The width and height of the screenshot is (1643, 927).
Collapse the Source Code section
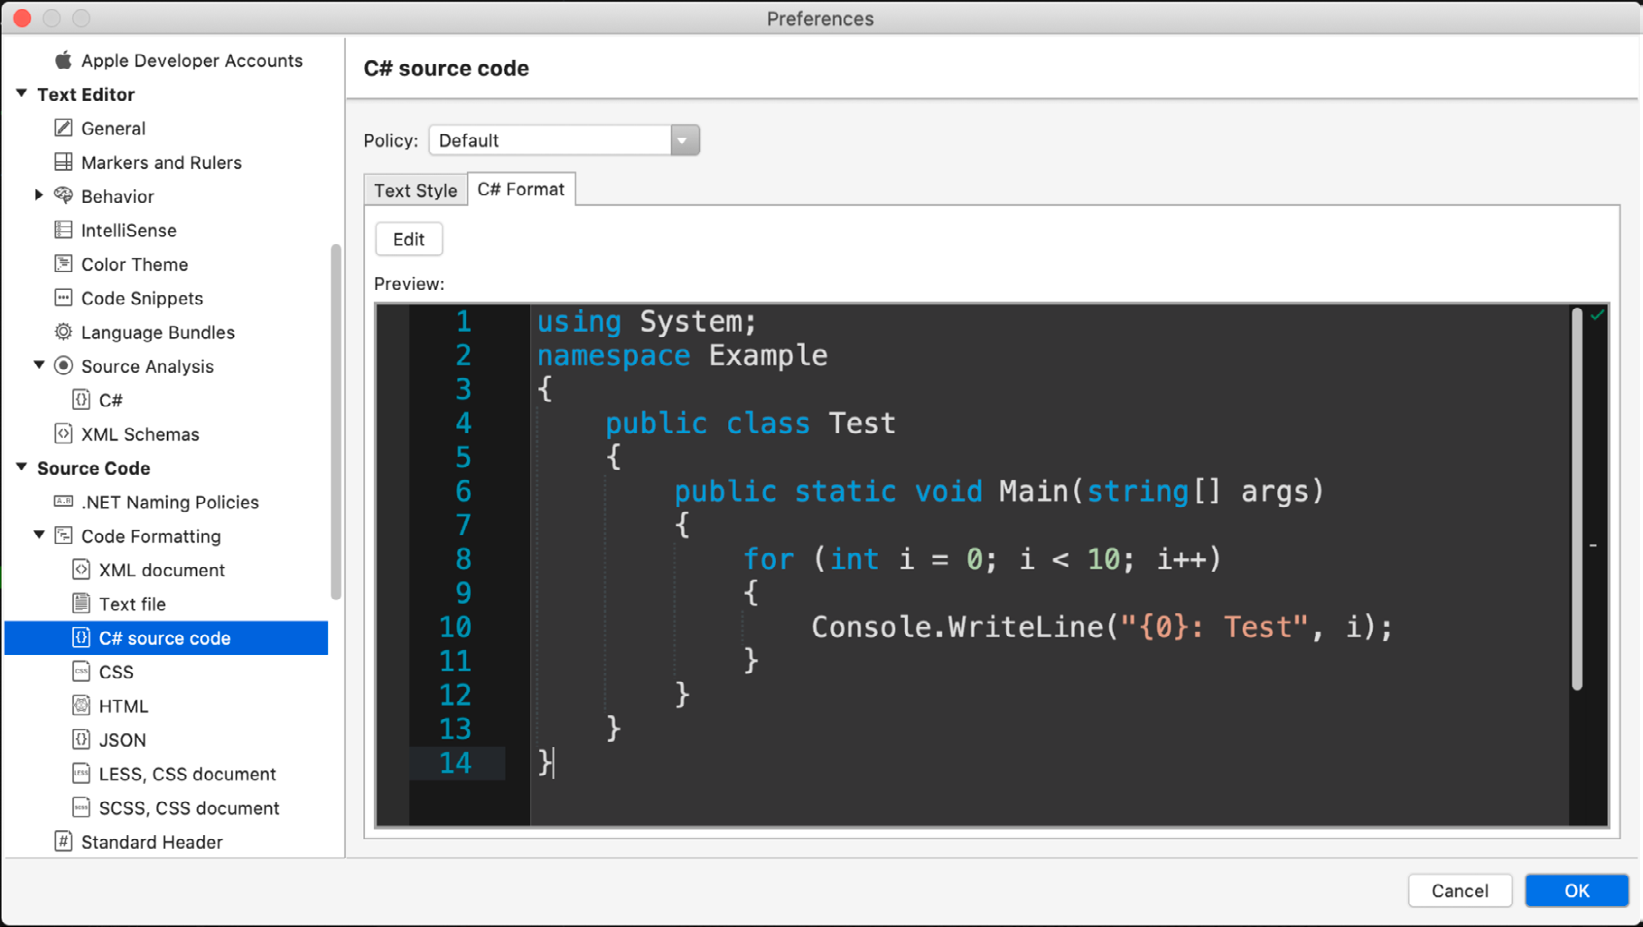(x=21, y=467)
